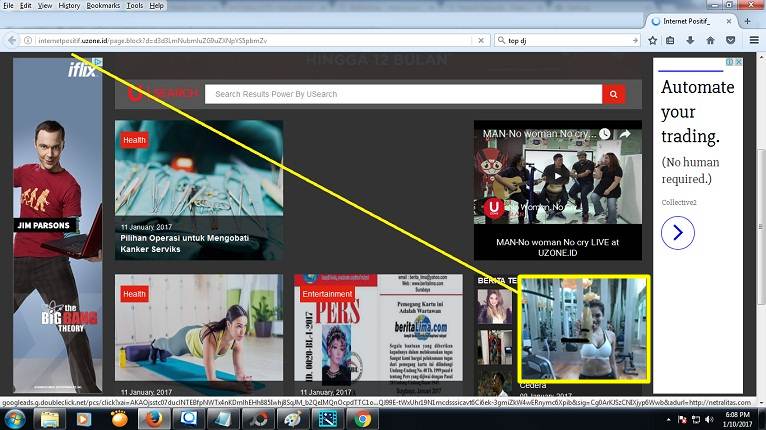
Task: Close the Internet Positif_ tab
Action: [728, 21]
